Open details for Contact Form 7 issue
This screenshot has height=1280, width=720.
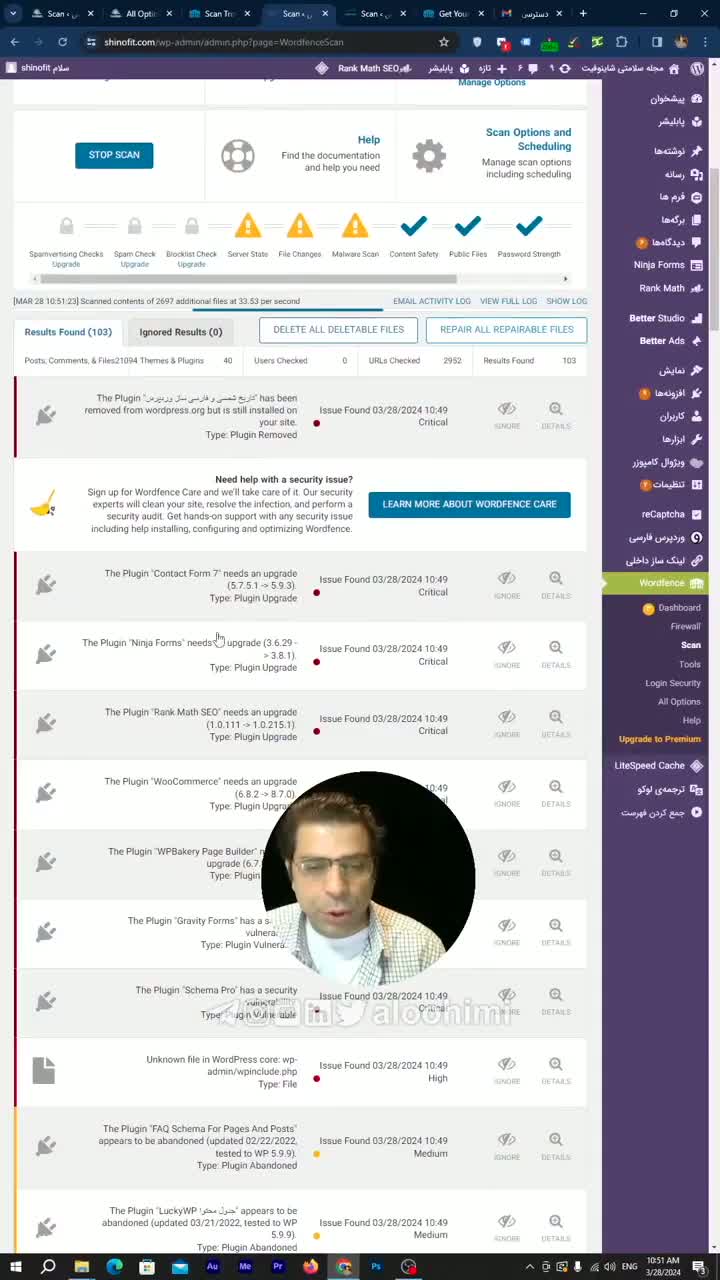(x=556, y=584)
